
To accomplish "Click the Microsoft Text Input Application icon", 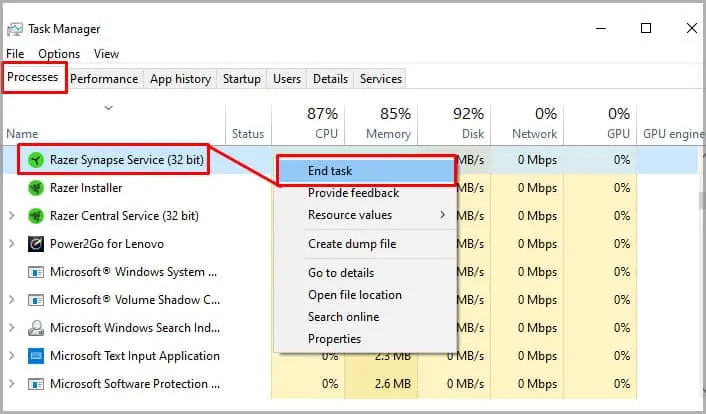I will tap(36, 356).
